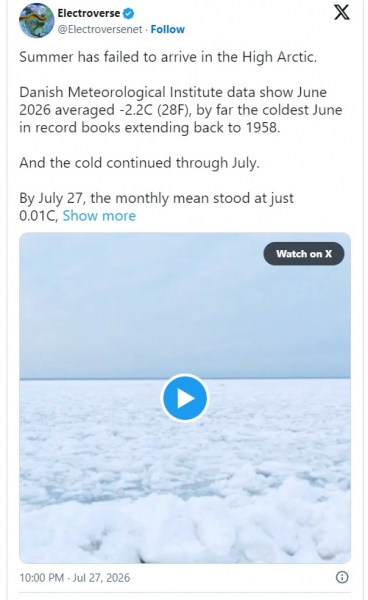Click 'And the cold continued through July' line
Viewport: 368px width, 600px height.
click(139, 163)
